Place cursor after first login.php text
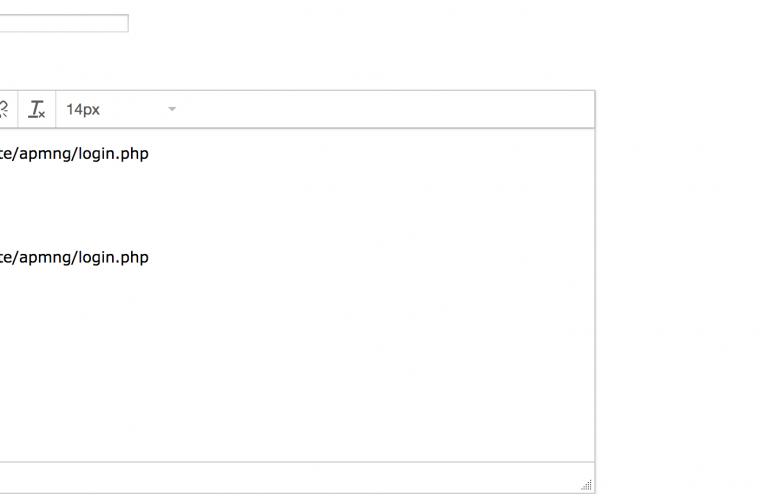 (x=149, y=154)
